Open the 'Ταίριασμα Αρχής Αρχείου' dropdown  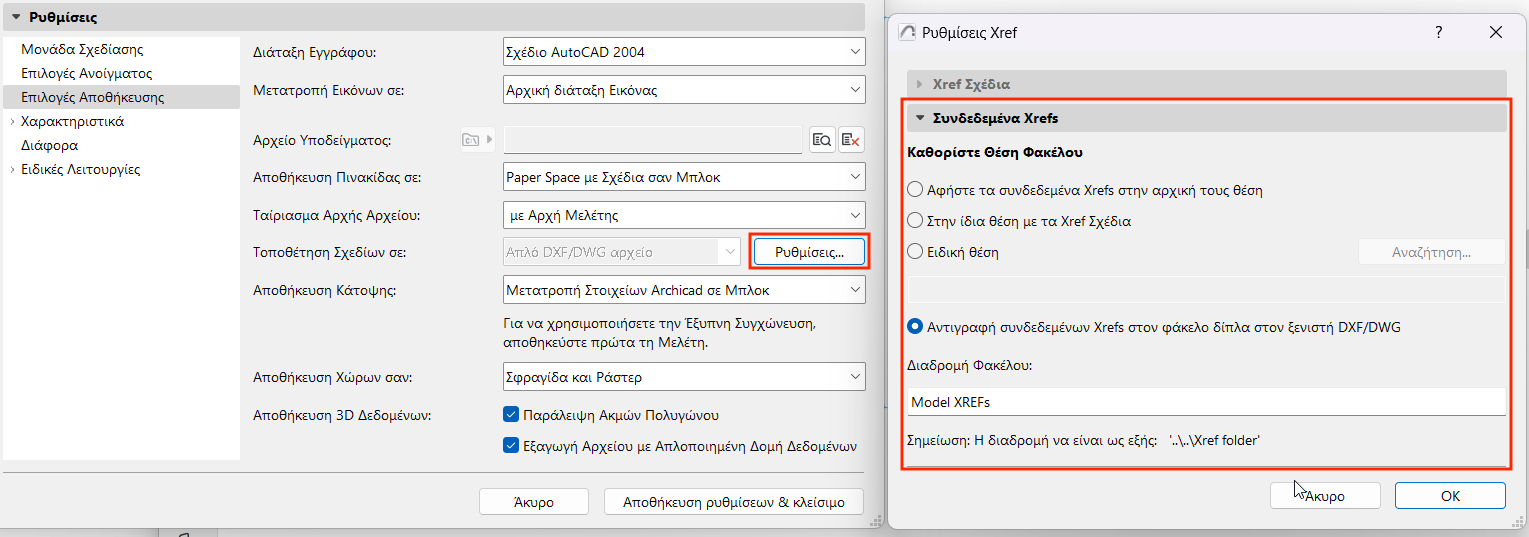click(683, 214)
